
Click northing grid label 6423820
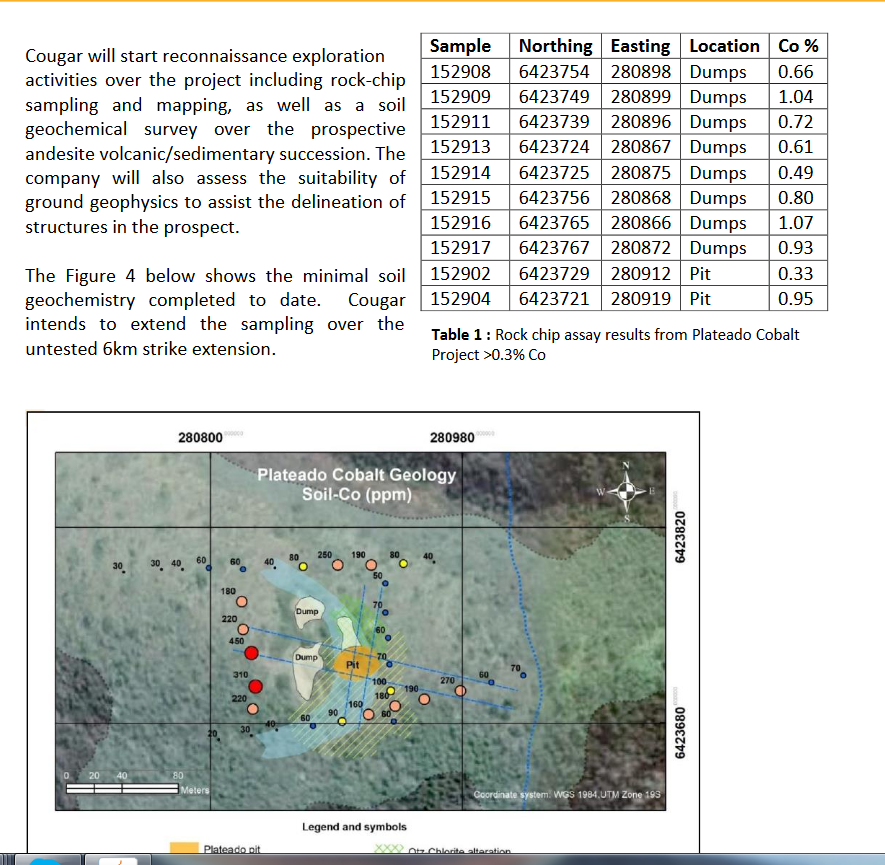(x=681, y=537)
